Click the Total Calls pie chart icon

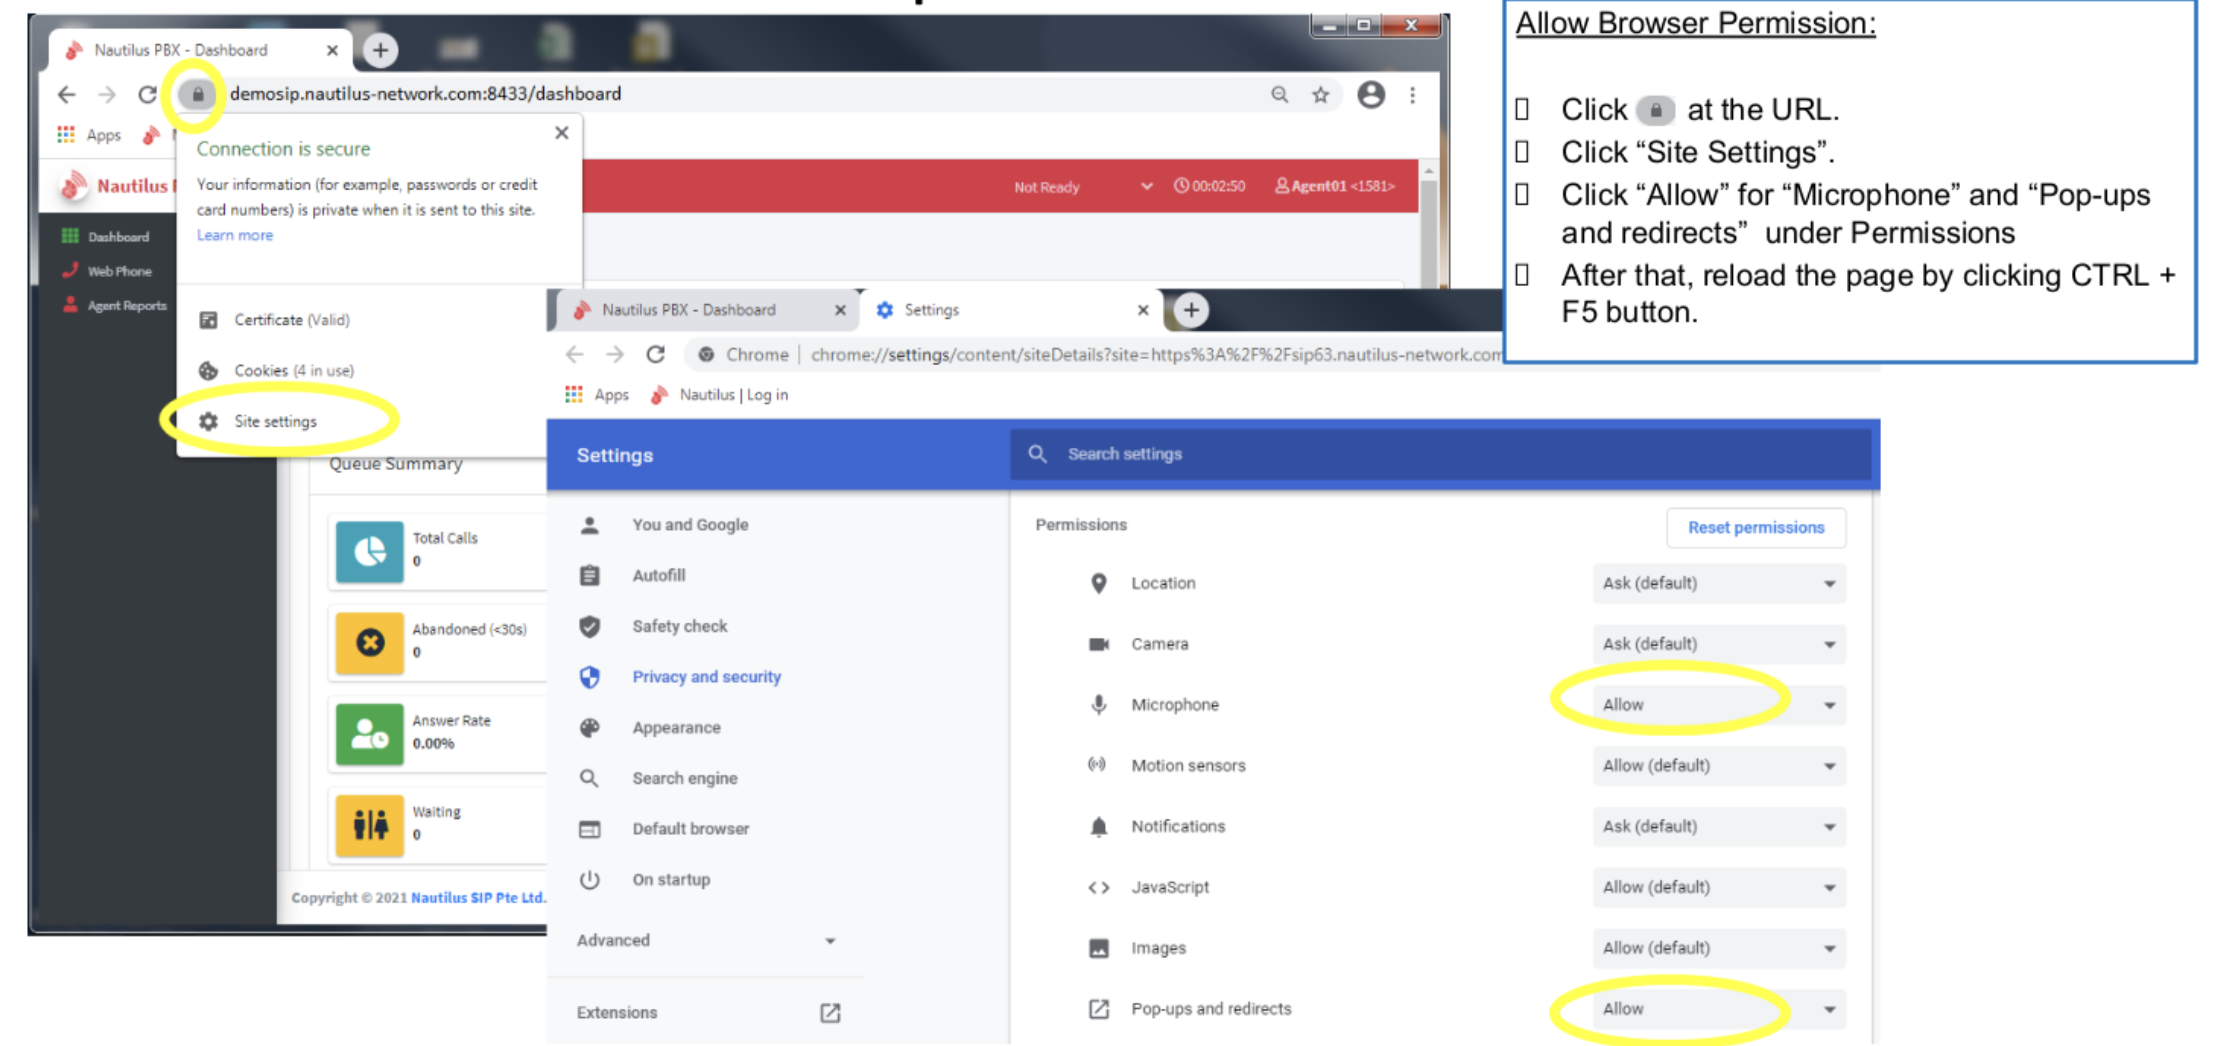(369, 552)
